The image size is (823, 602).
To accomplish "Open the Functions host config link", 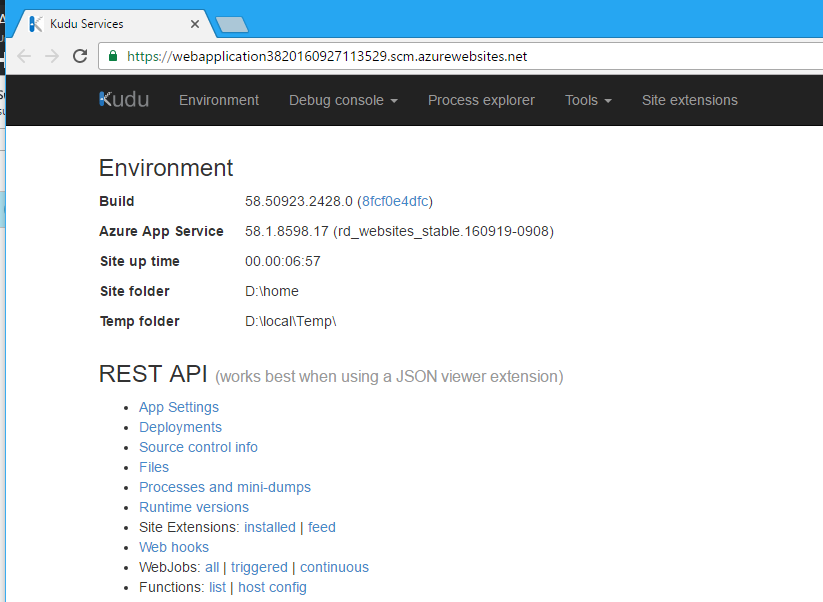I will pos(272,587).
